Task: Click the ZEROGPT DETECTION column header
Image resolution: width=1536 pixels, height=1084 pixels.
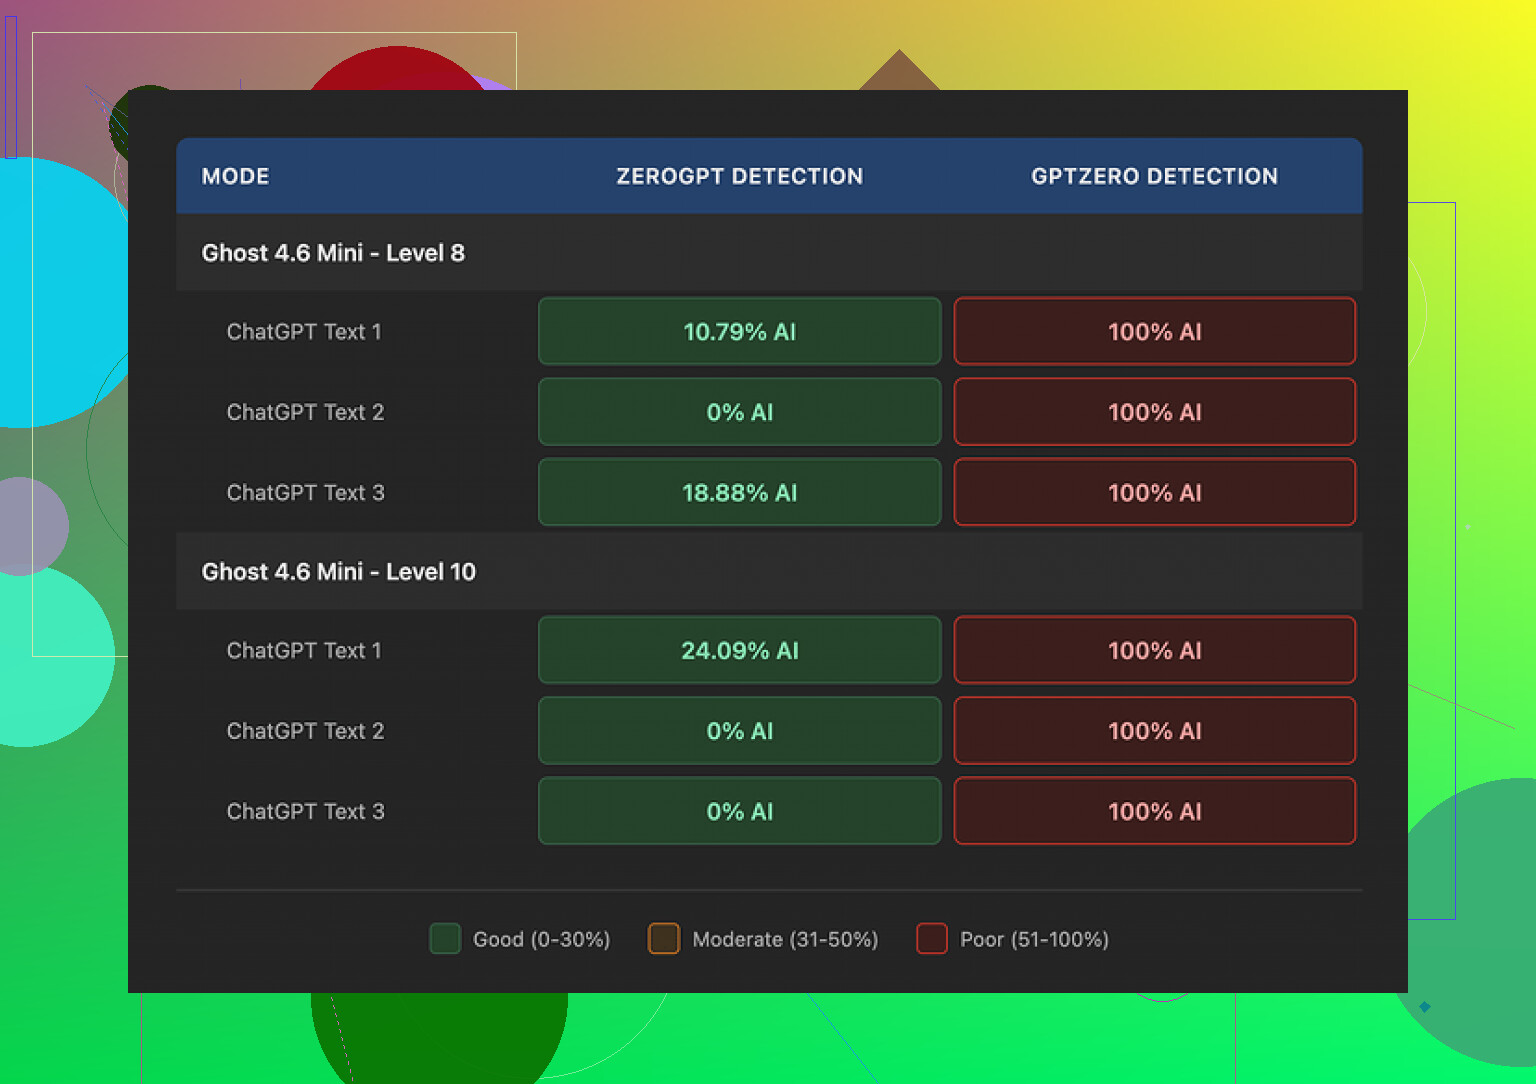Action: 739,176
